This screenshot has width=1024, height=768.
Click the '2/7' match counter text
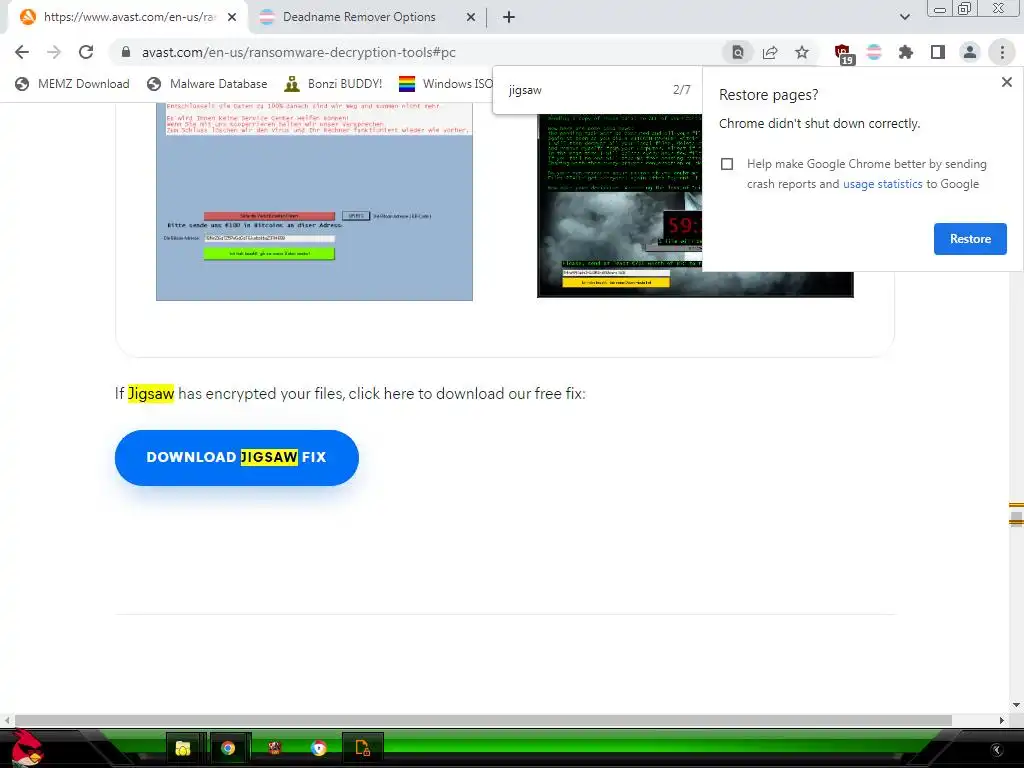(x=681, y=90)
